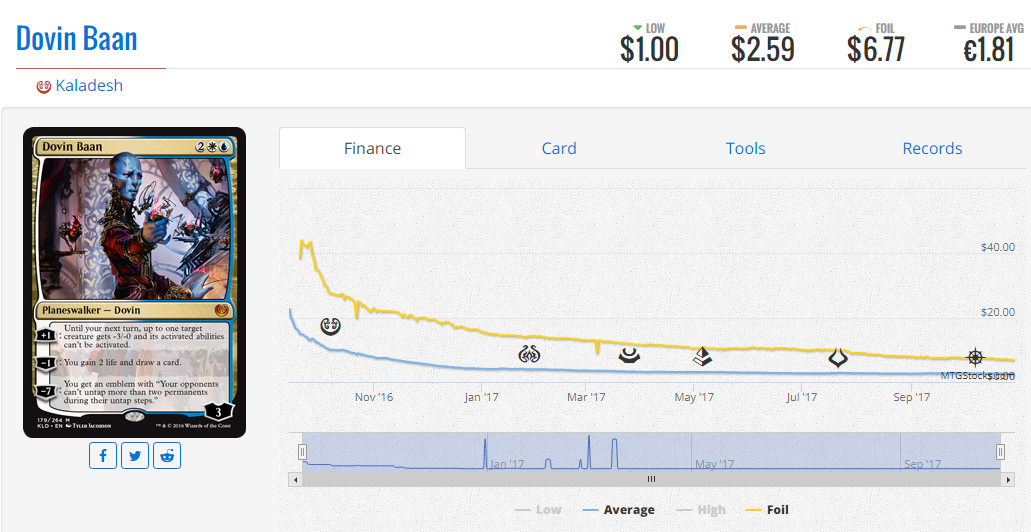Share card on Twitter

point(135,456)
